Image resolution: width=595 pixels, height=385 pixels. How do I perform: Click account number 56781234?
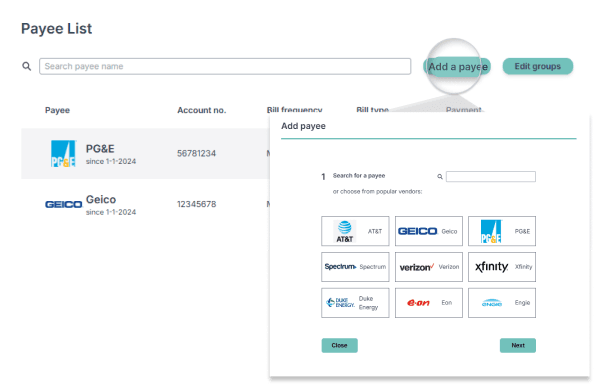(196, 154)
